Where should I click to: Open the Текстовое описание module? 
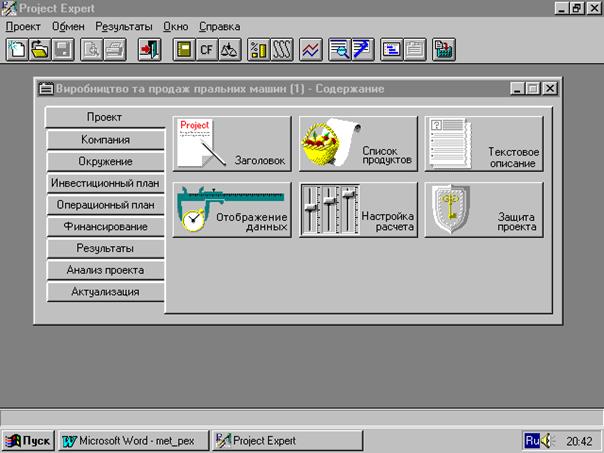point(484,144)
